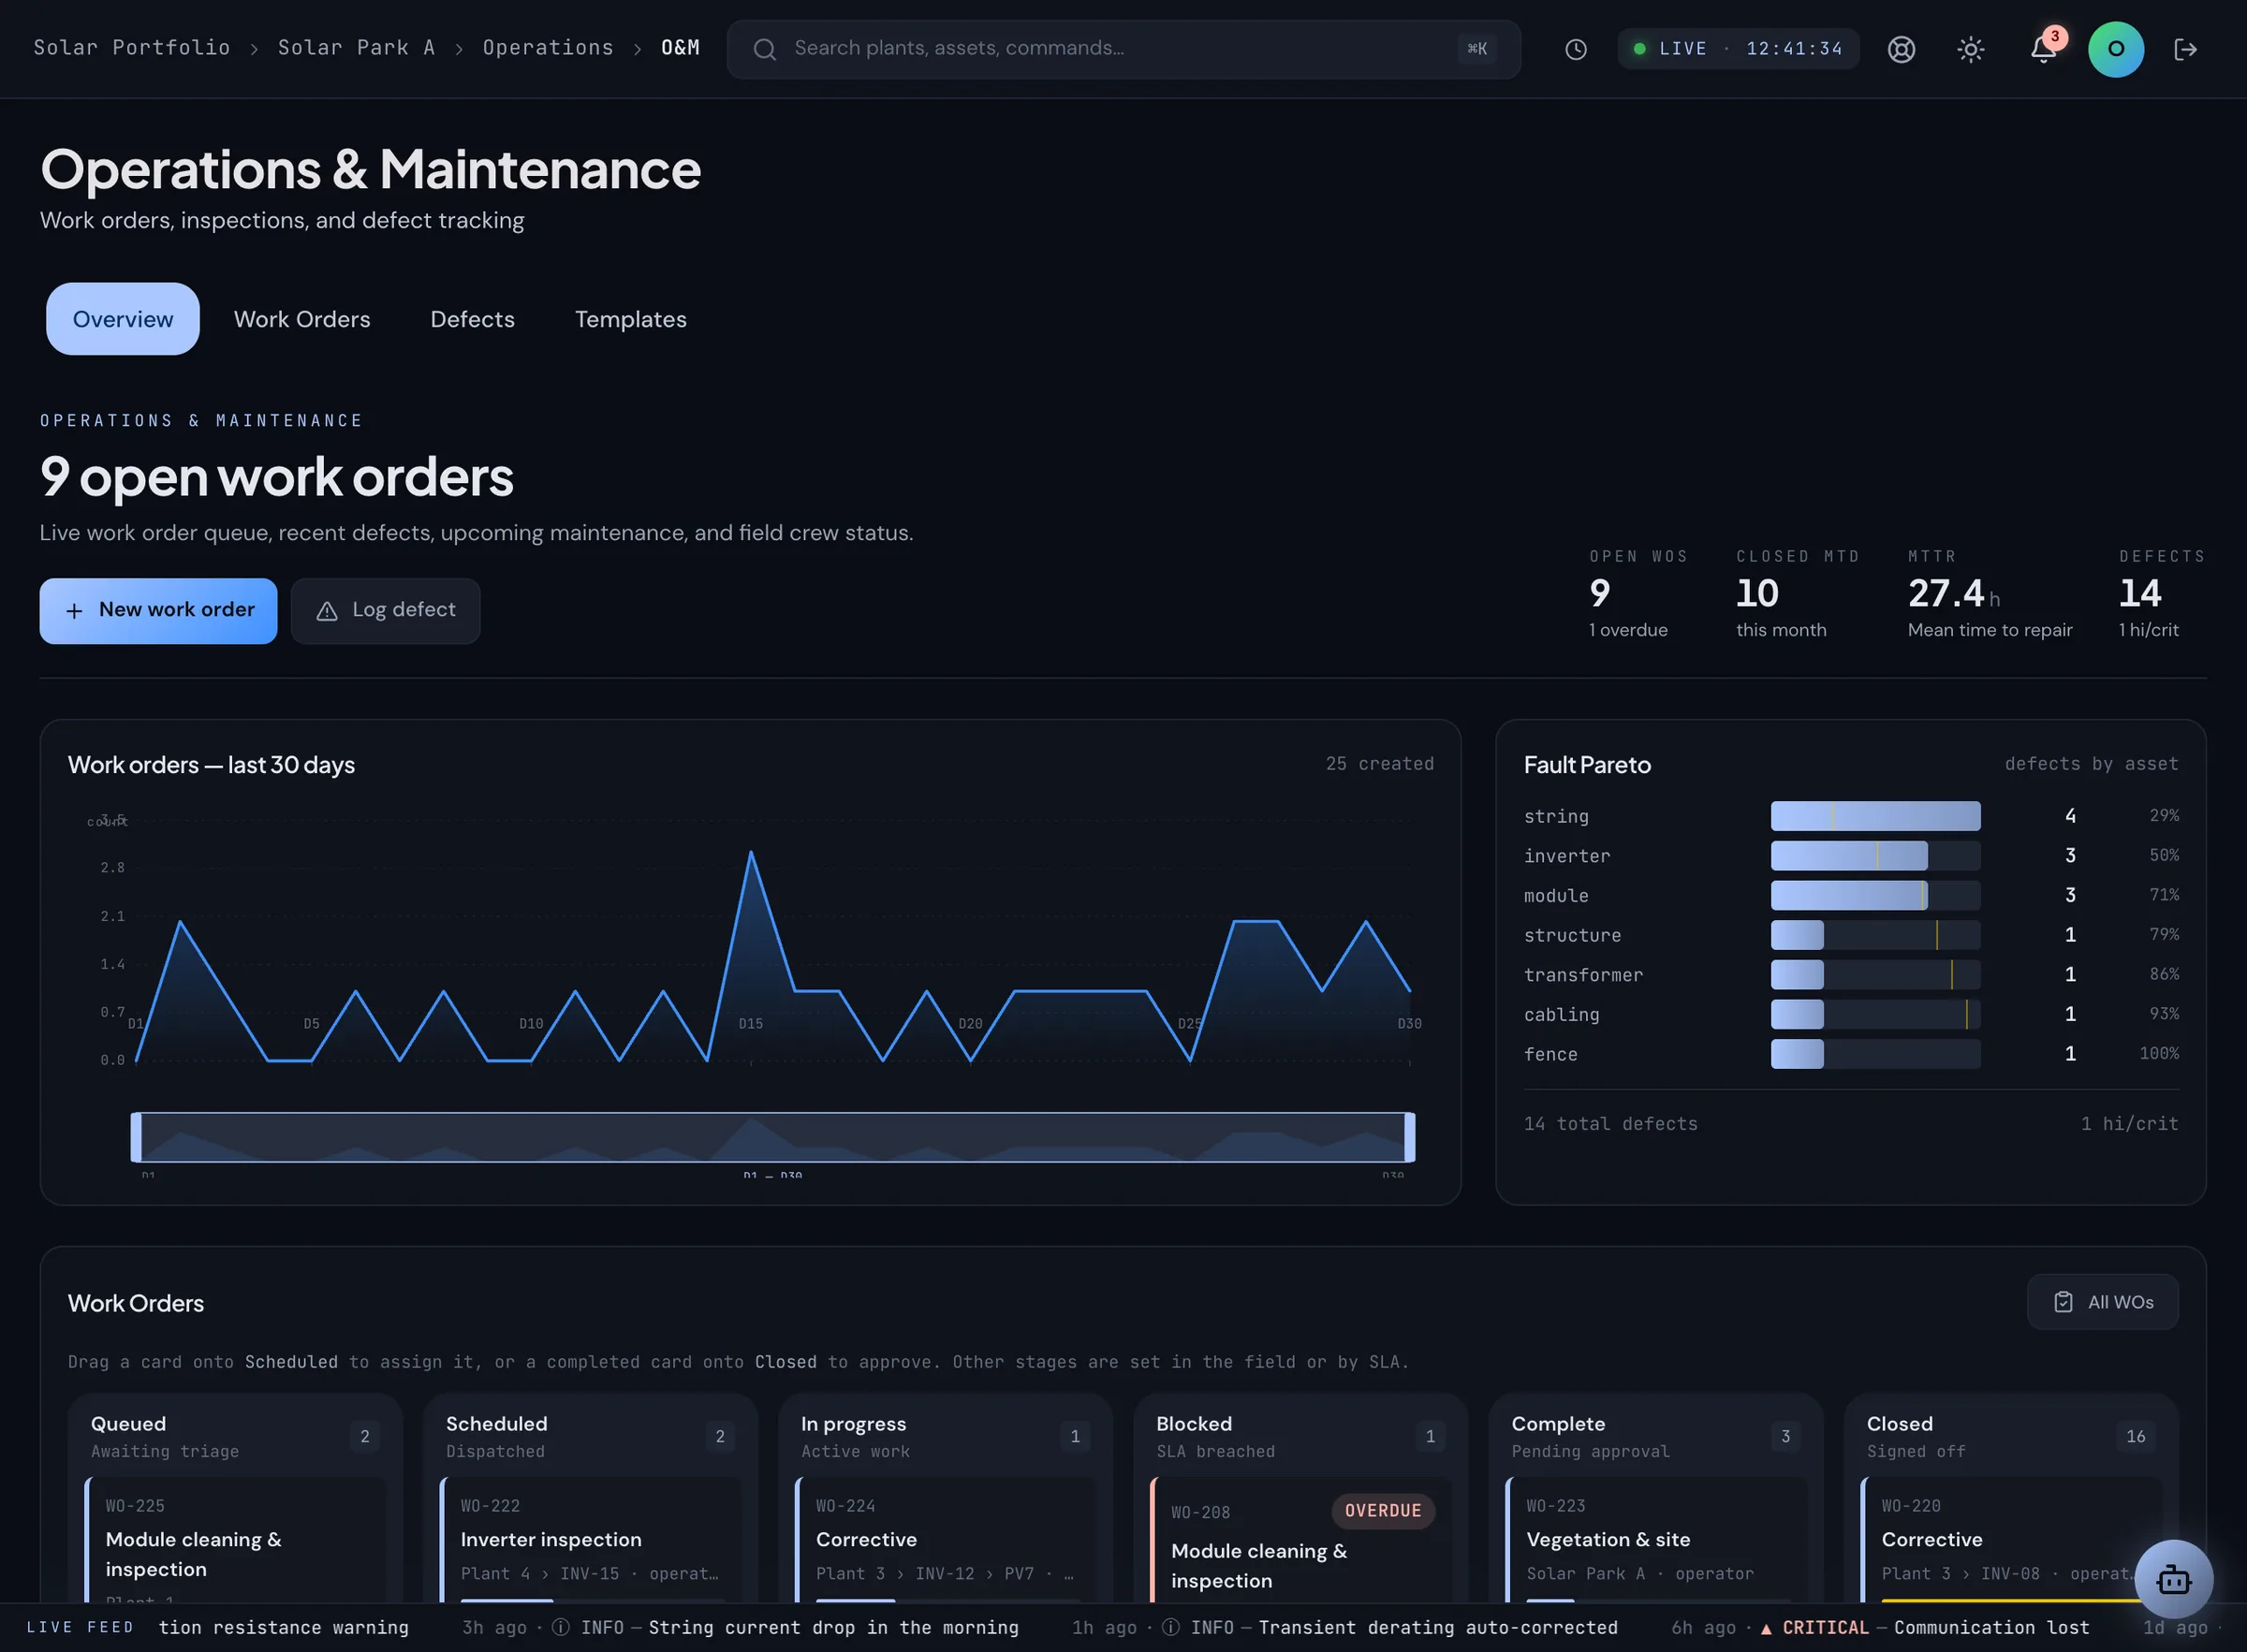
Task: Open work order WO-225 card
Action: pyautogui.click(x=235, y=1542)
